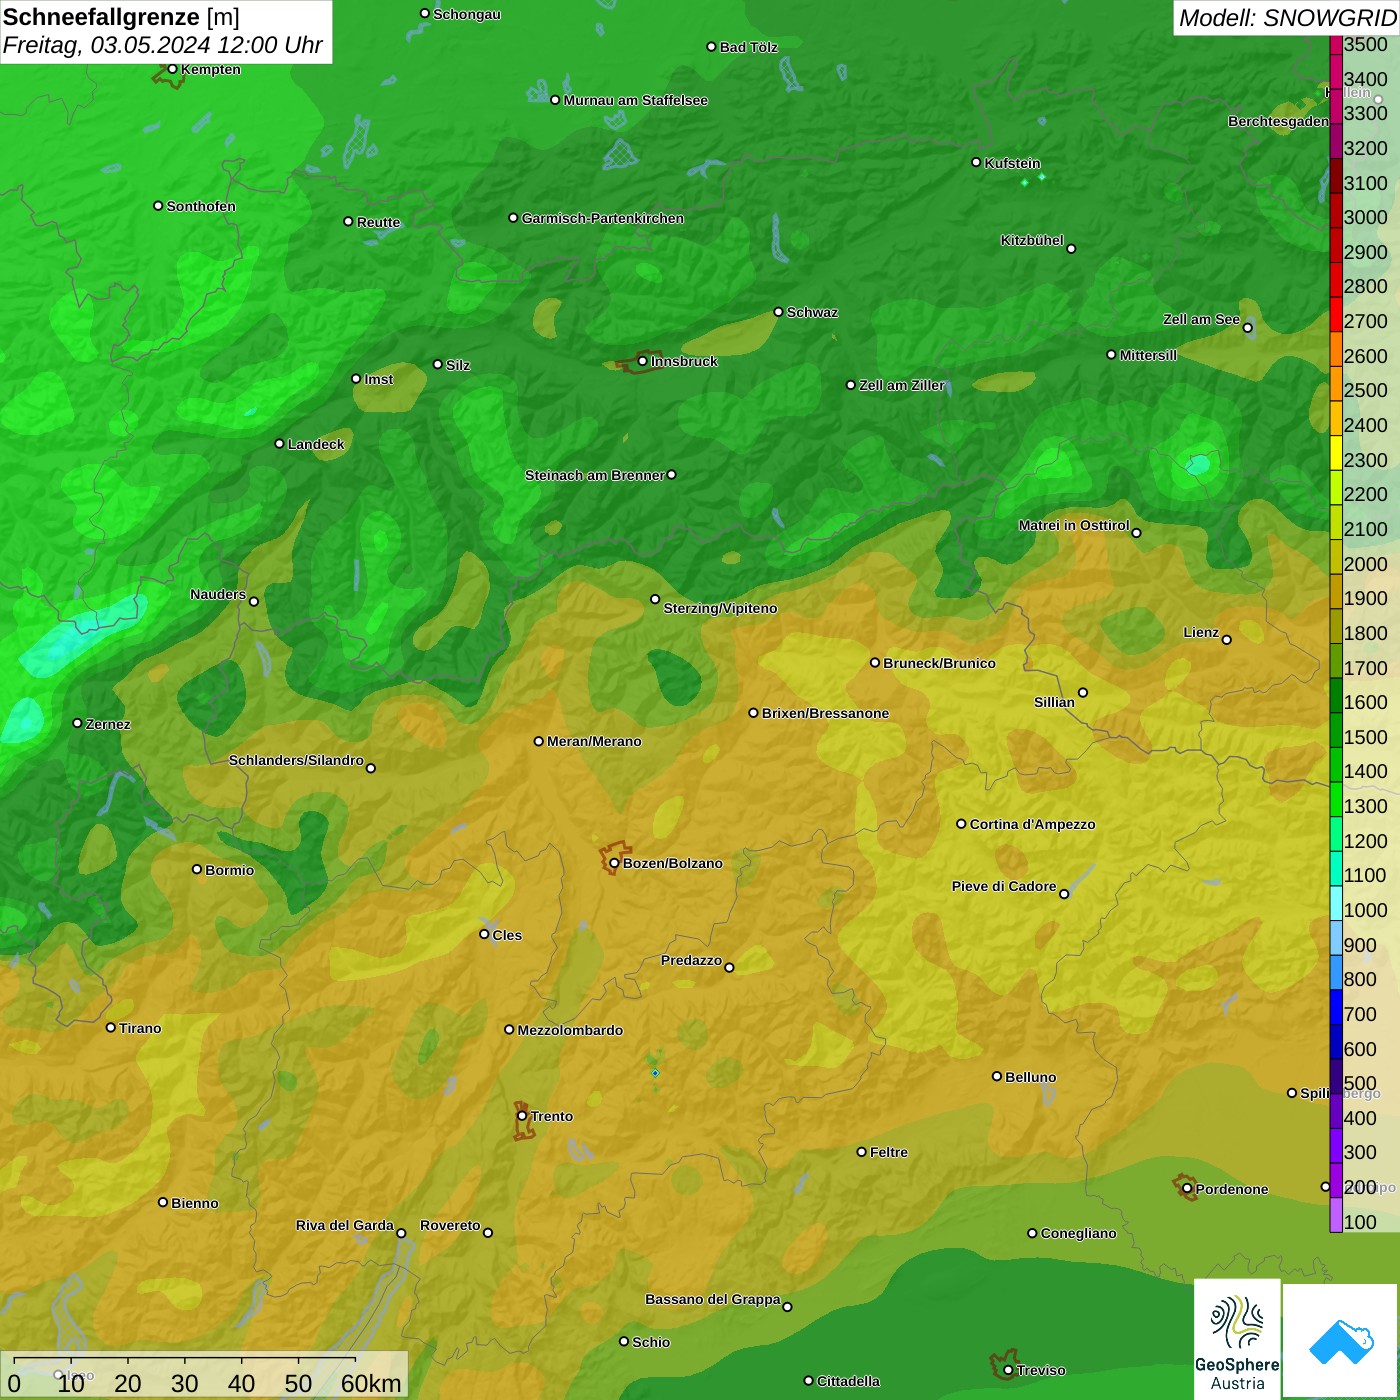Click the 'Zernez' label

[108, 724]
